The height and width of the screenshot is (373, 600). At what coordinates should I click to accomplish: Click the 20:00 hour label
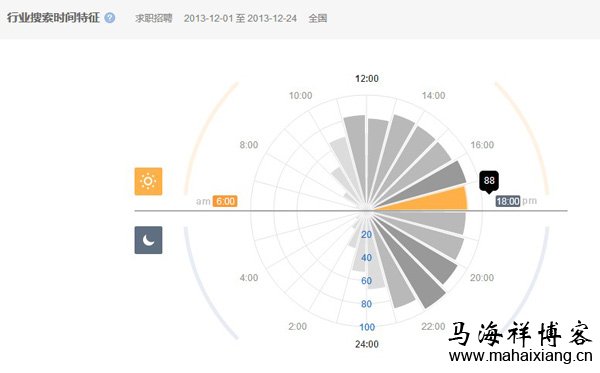482,277
